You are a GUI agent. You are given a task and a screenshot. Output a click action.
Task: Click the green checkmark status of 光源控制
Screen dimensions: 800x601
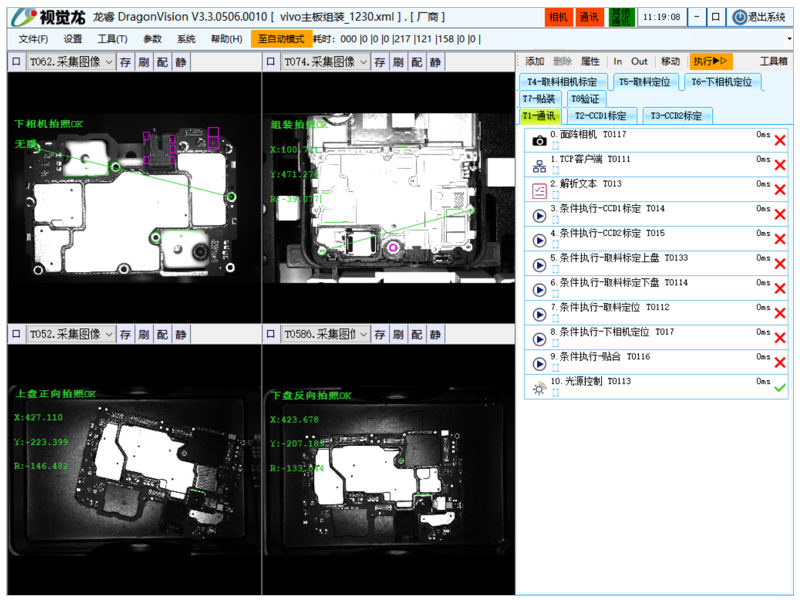pos(780,388)
